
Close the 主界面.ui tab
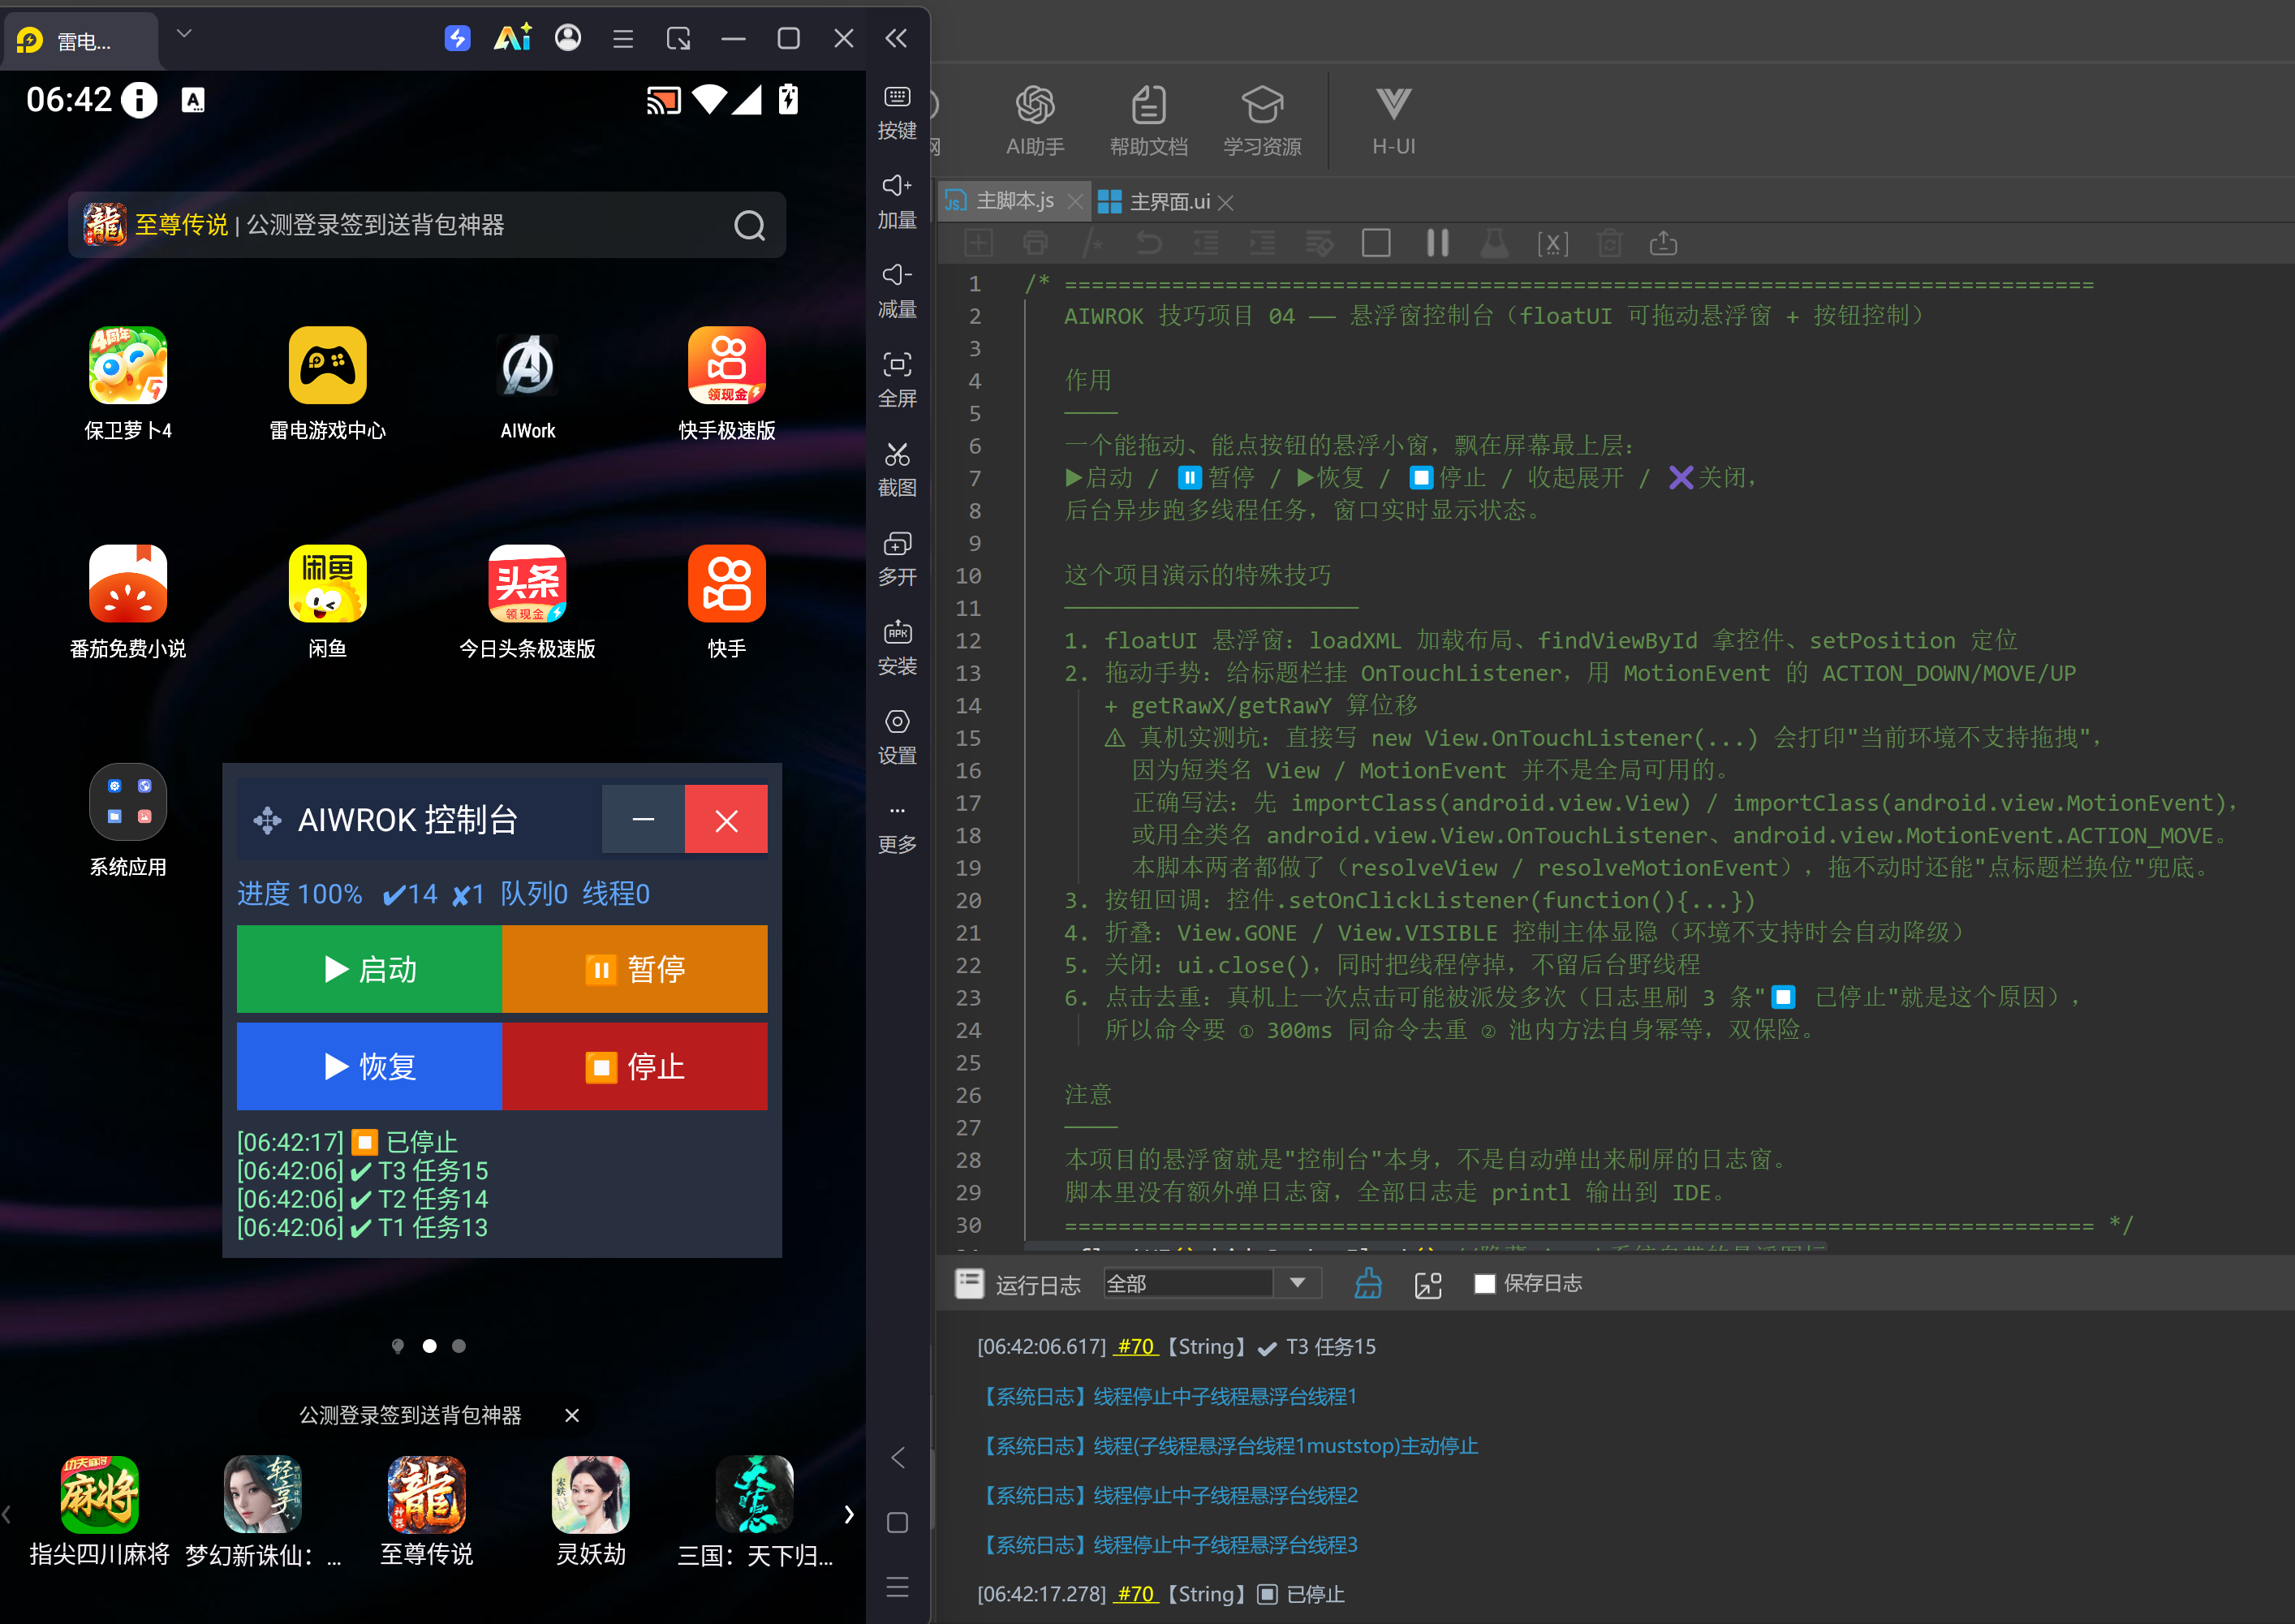(1225, 203)
